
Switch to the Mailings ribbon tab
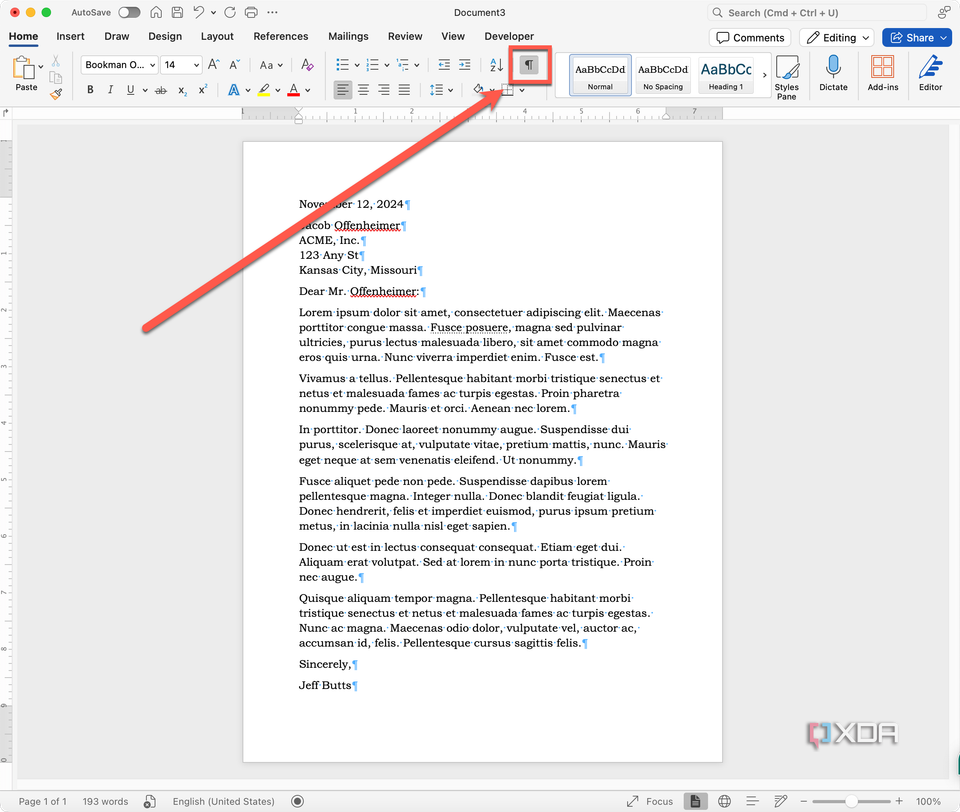(348, 35)
